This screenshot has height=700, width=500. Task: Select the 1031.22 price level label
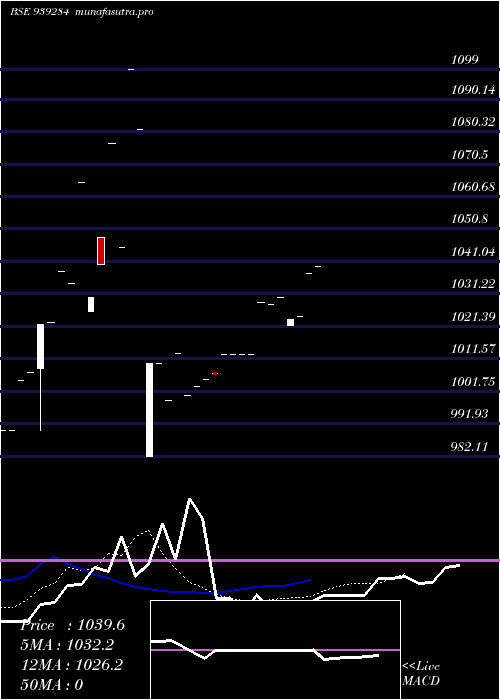click(x=473, y=283)
